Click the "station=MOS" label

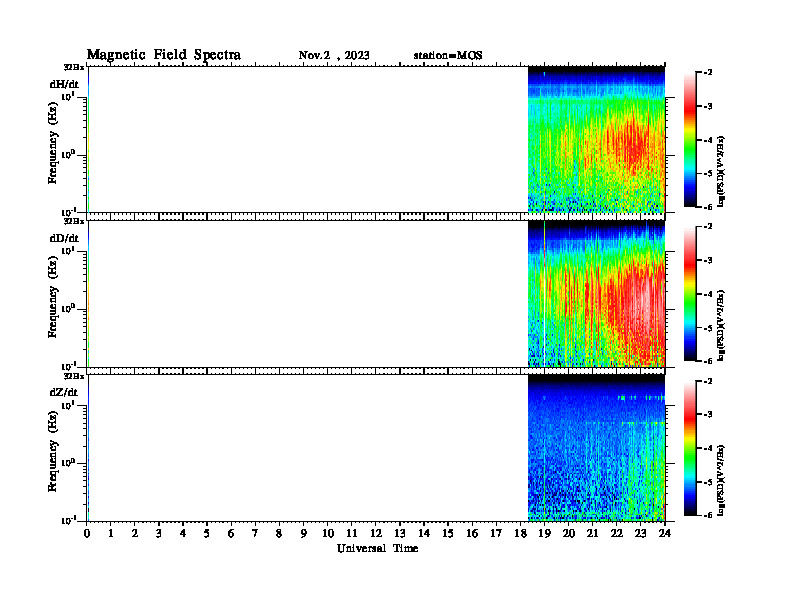(x=448, y=55)
